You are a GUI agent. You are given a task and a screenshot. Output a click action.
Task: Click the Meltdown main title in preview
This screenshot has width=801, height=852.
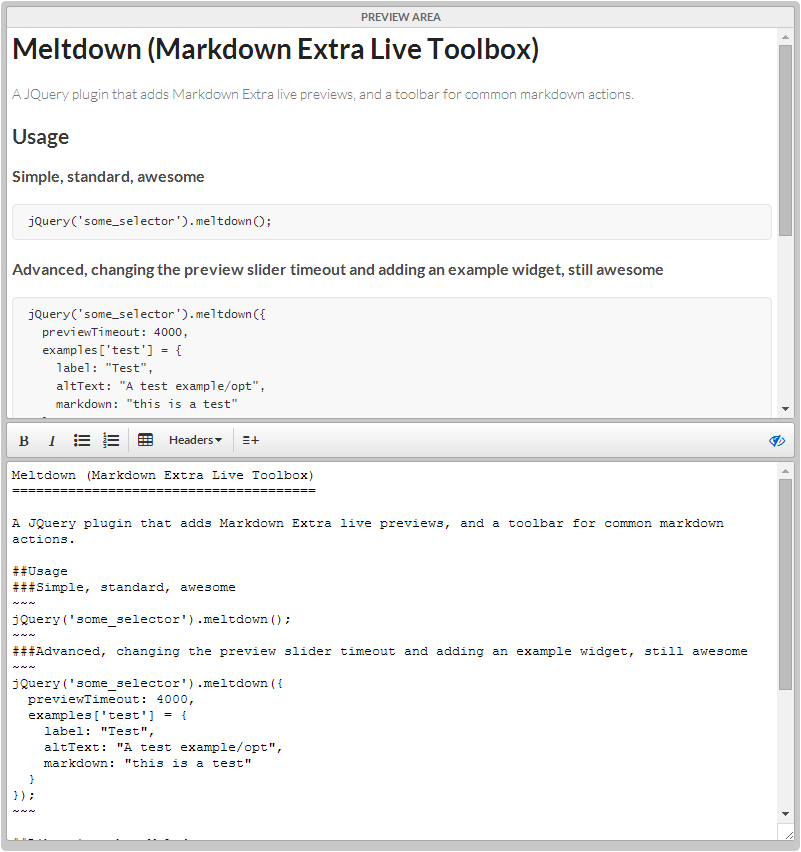[276, 49]
